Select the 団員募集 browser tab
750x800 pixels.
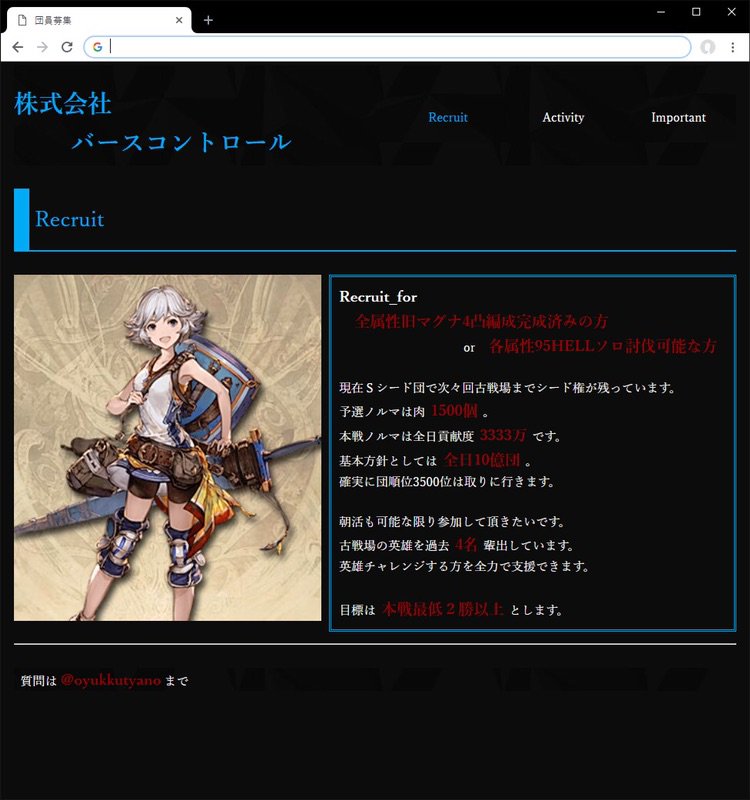[x=99, y=20]
